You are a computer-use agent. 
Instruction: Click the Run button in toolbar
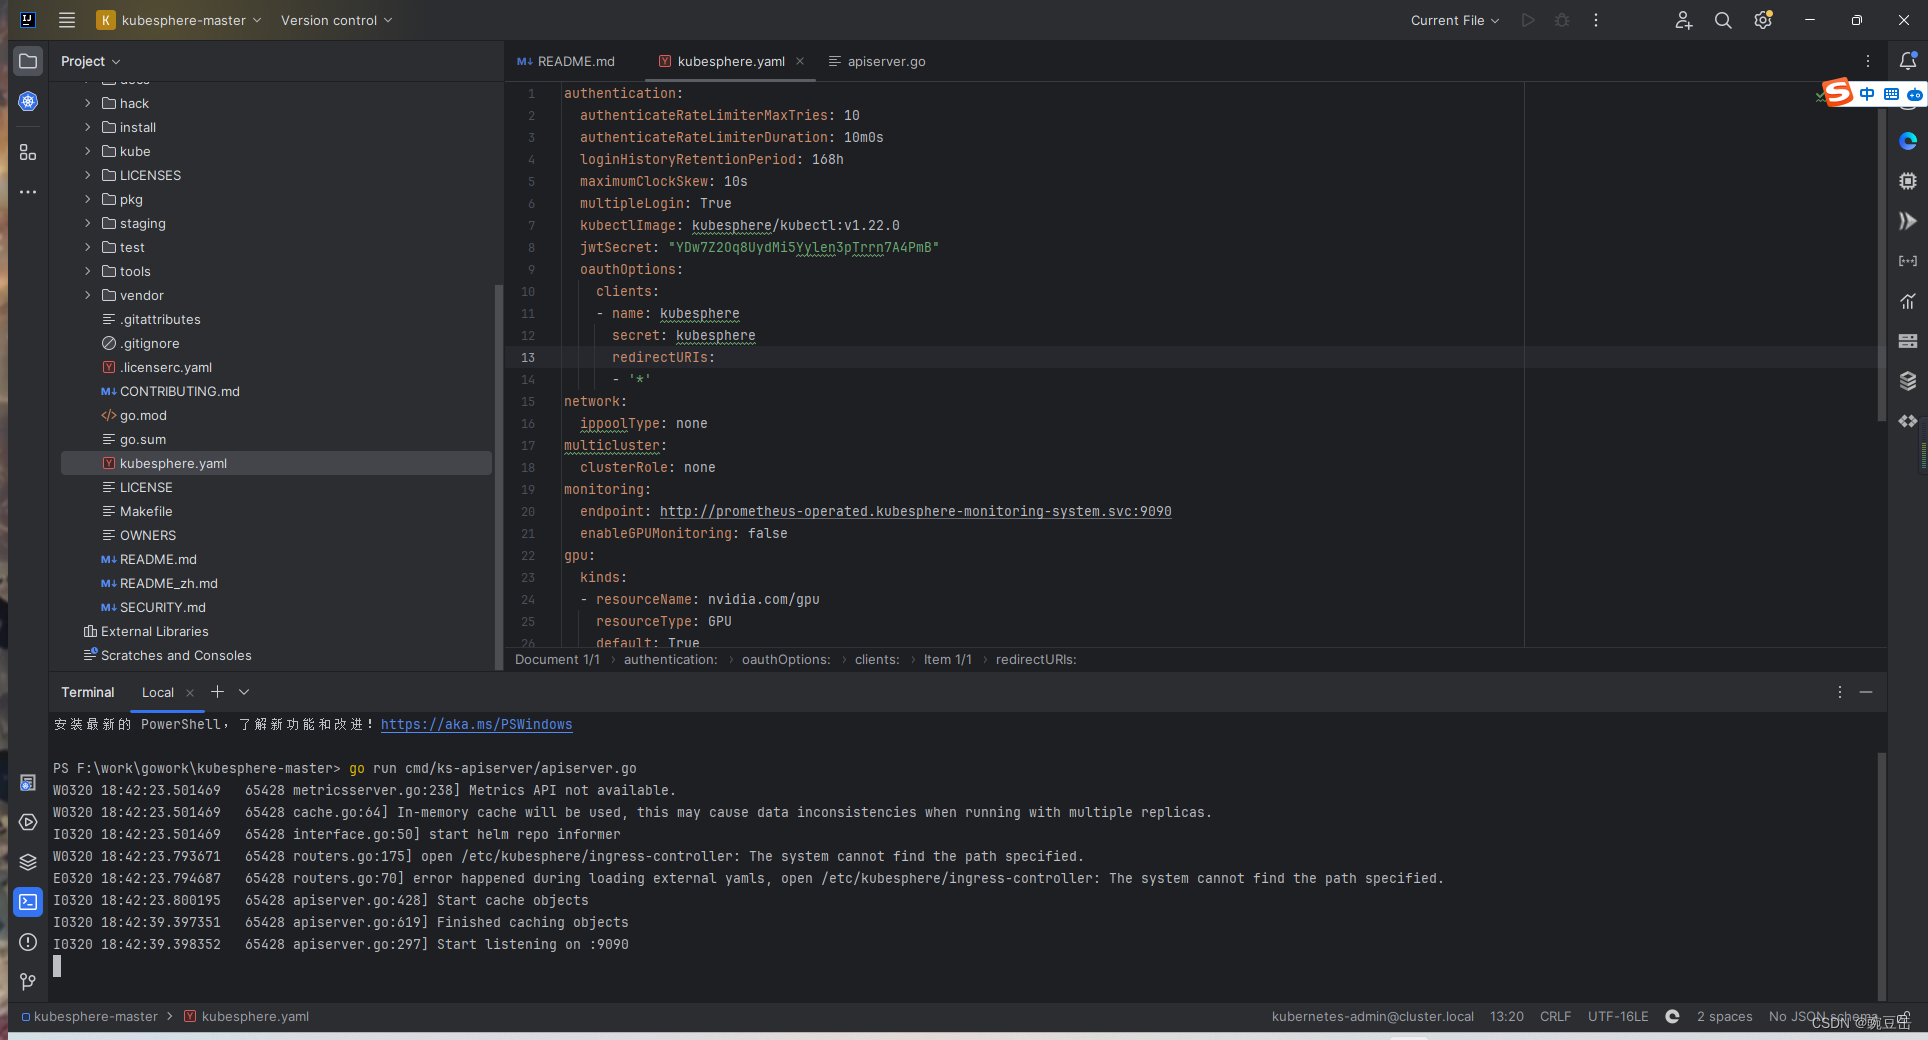click(x=1527, y=20)
